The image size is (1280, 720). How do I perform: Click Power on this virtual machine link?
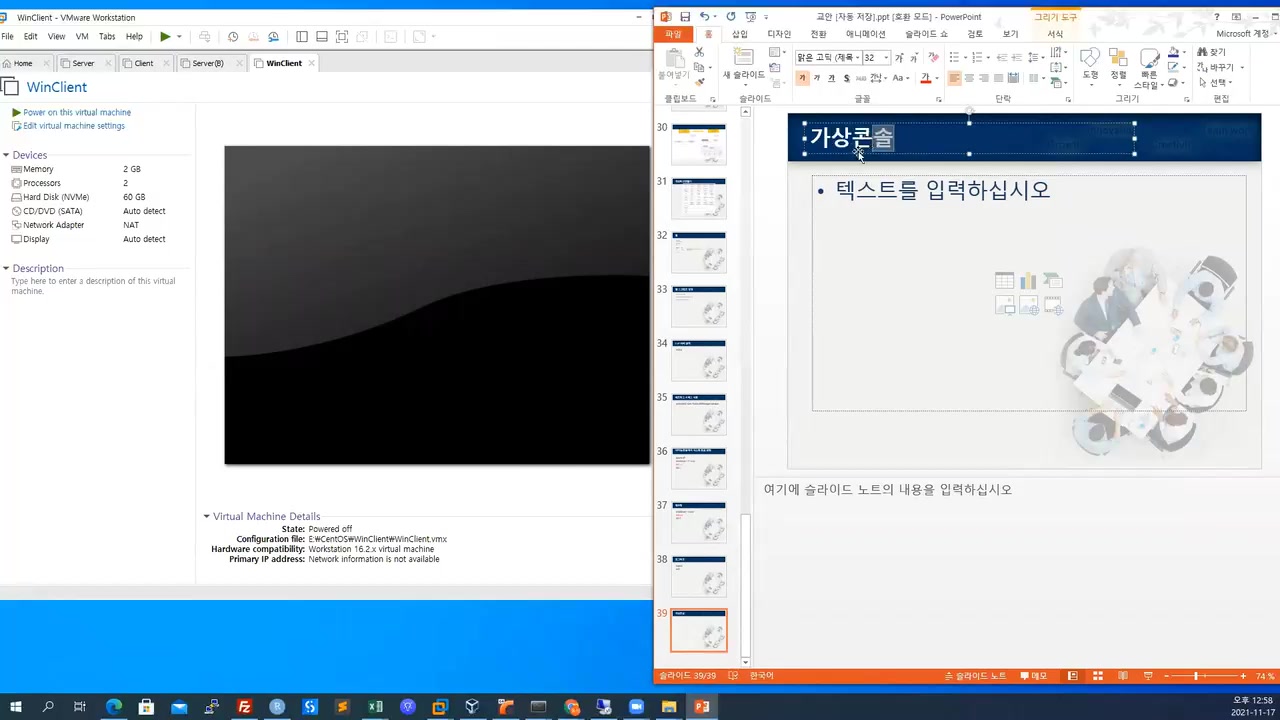coord(76,112)
